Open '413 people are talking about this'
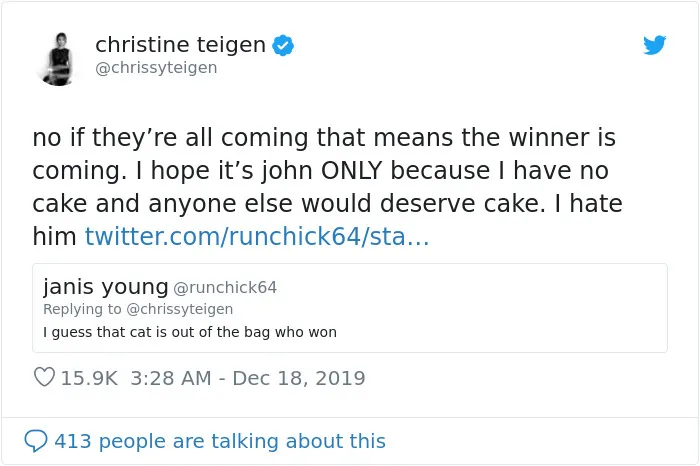The height and width of the screenshot is (466, 700). coord(220,441)
